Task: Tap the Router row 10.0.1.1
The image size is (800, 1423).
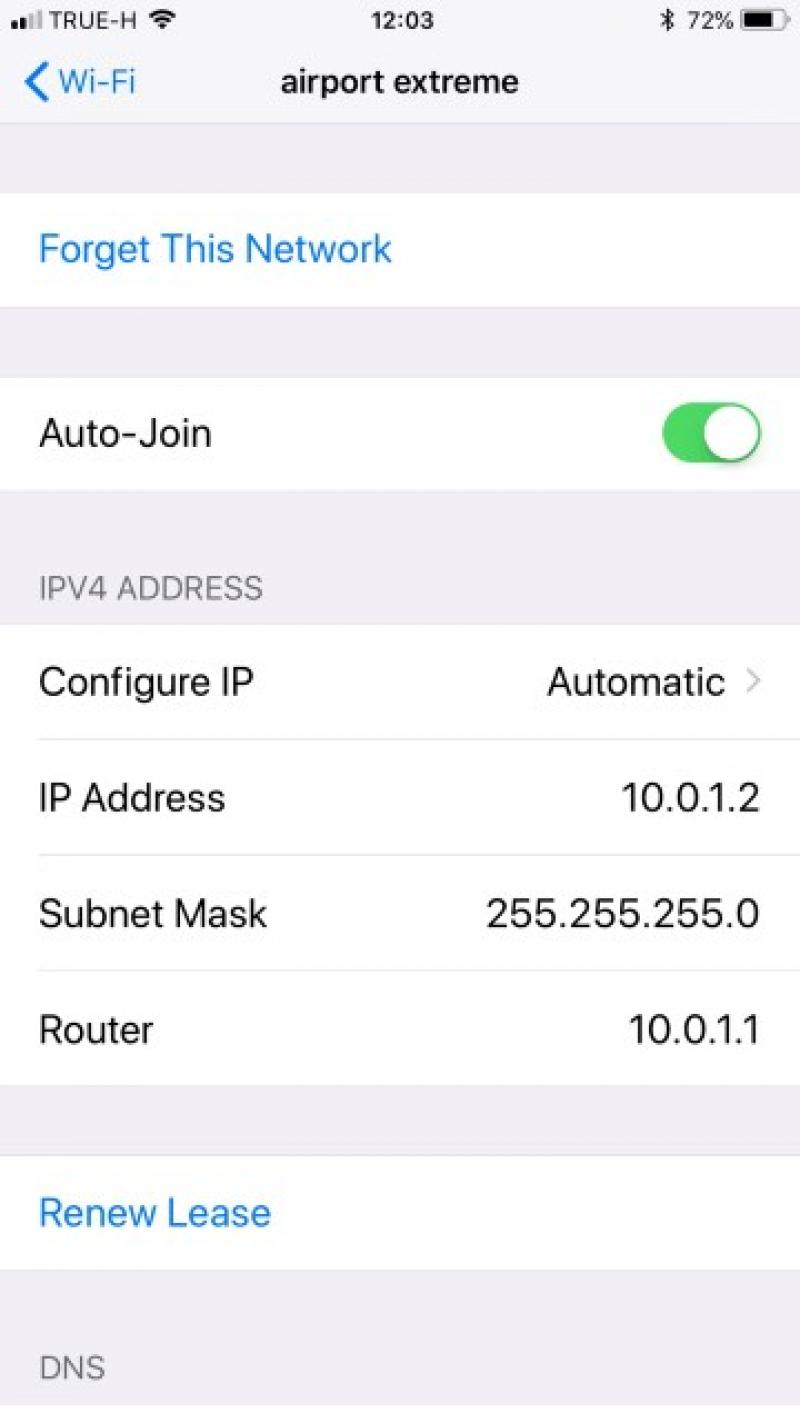Action: [x=400, y=1028]
